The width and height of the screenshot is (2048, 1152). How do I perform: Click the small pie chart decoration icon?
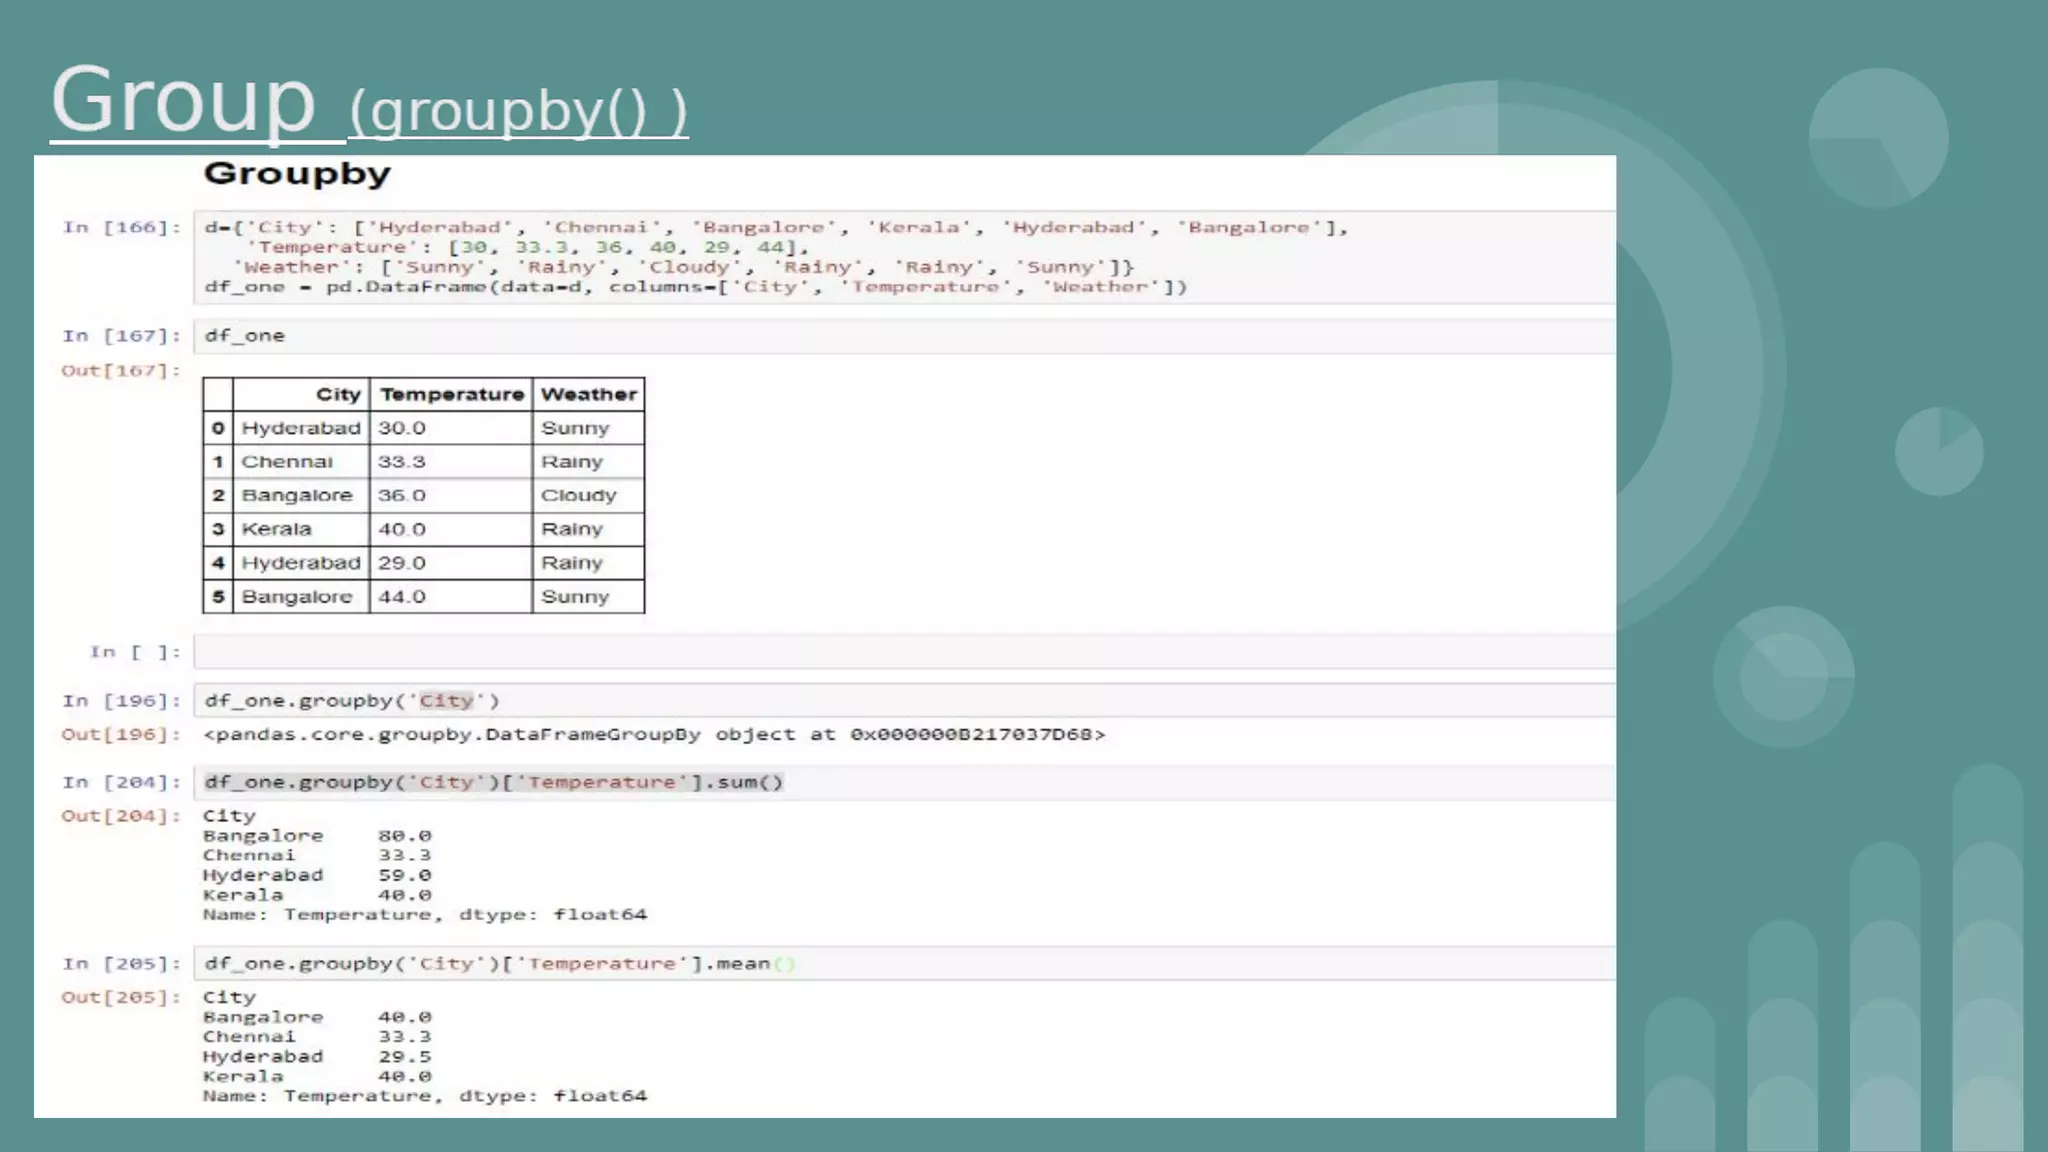[1938, 451]
